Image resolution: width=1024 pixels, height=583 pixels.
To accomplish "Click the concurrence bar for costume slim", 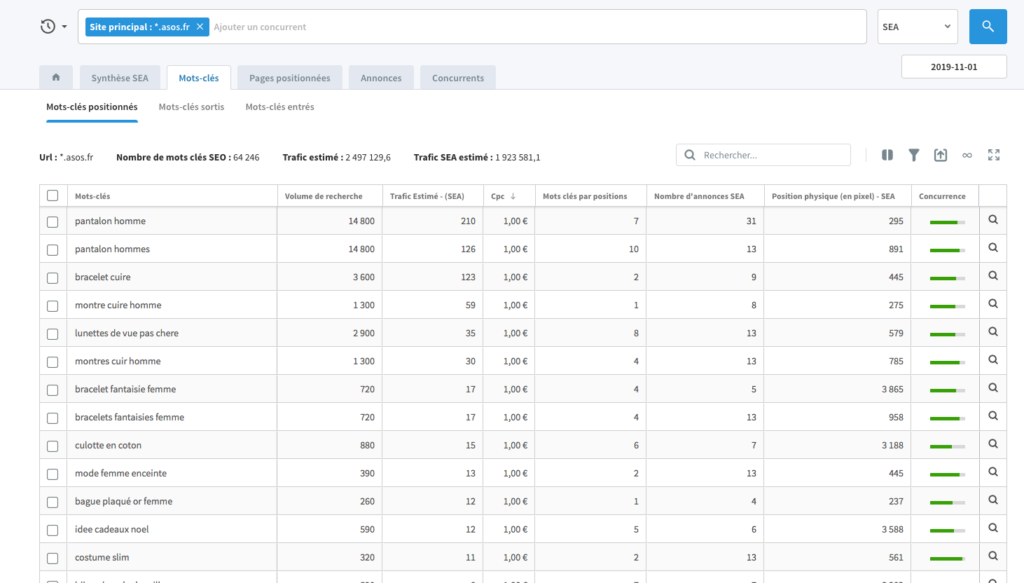I will [947, 559].
